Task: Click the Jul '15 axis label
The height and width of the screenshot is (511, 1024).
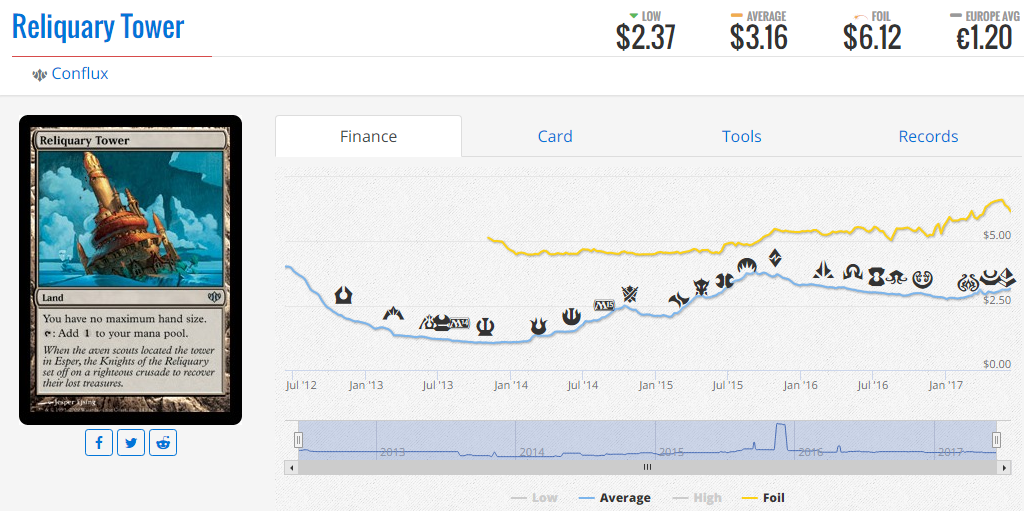Action: (728, 385)
